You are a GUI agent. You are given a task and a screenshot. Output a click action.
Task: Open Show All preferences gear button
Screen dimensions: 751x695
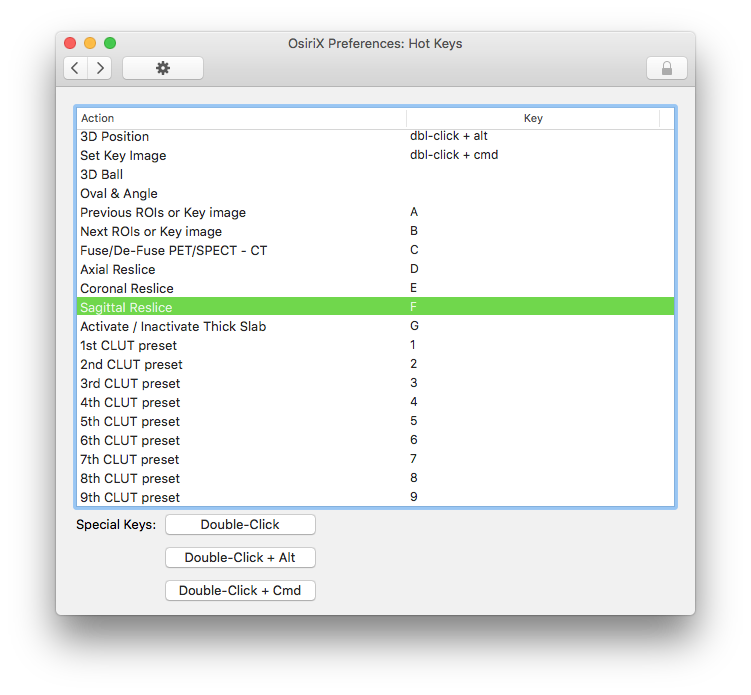point(163,68)
